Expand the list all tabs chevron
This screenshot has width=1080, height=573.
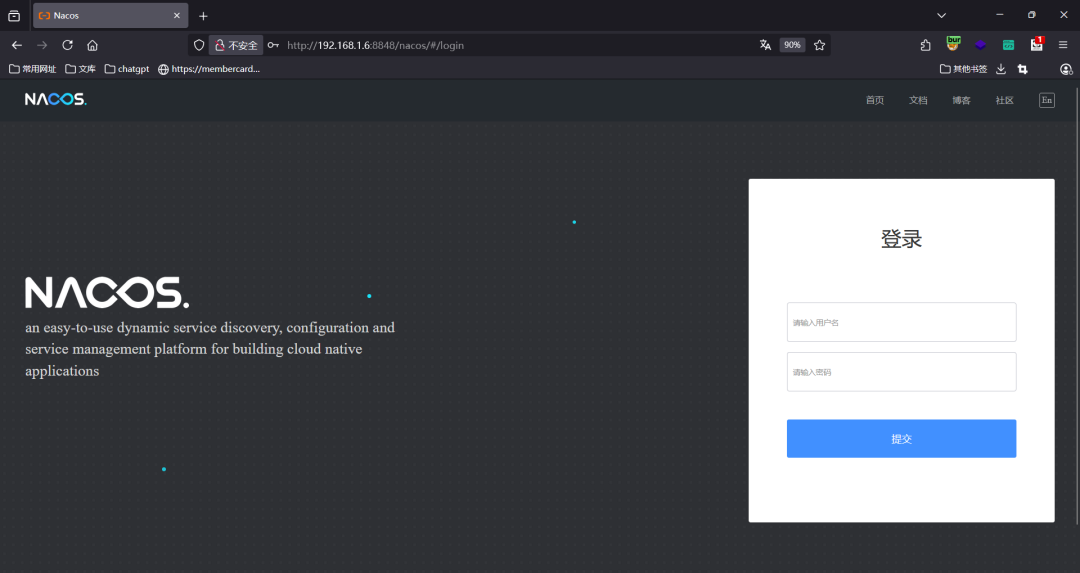point(942,15)
